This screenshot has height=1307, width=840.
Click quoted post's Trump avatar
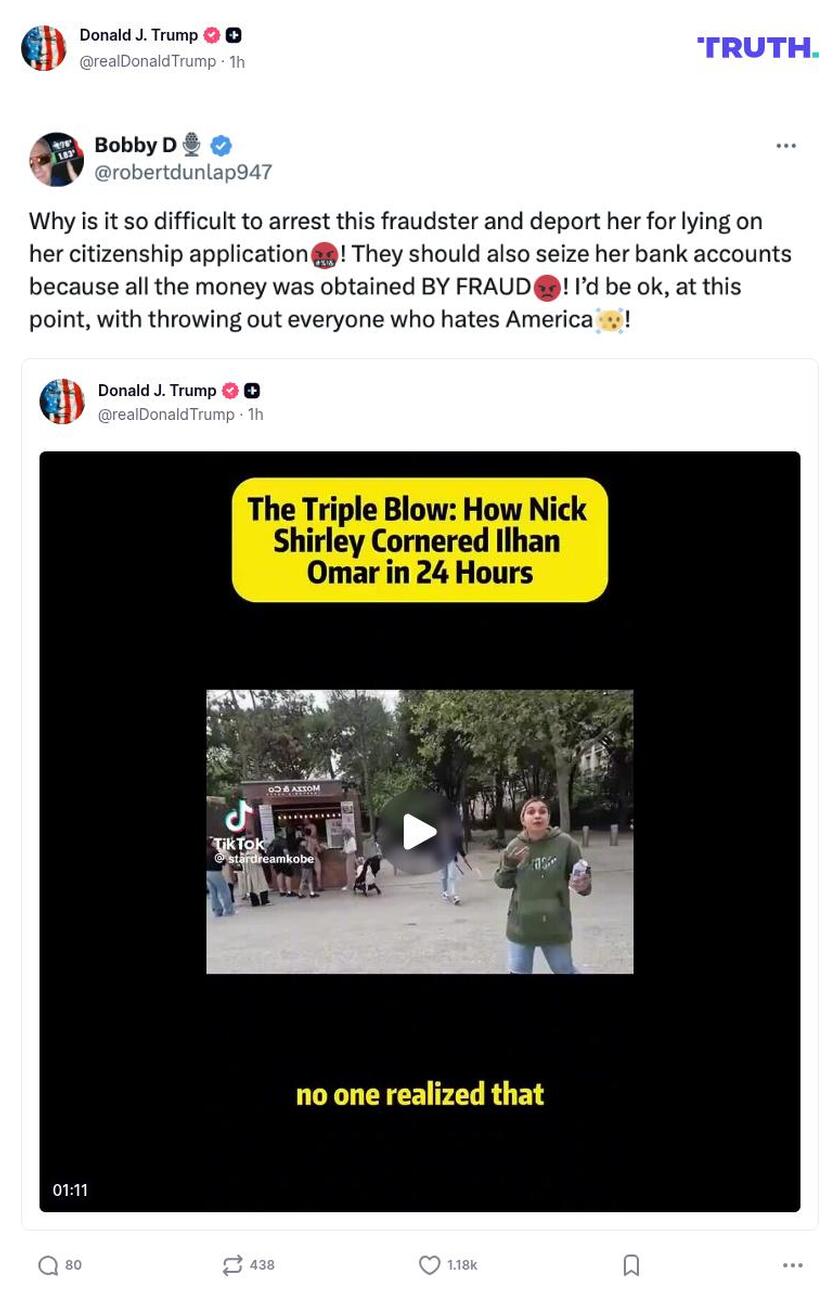tap(62, 402)
